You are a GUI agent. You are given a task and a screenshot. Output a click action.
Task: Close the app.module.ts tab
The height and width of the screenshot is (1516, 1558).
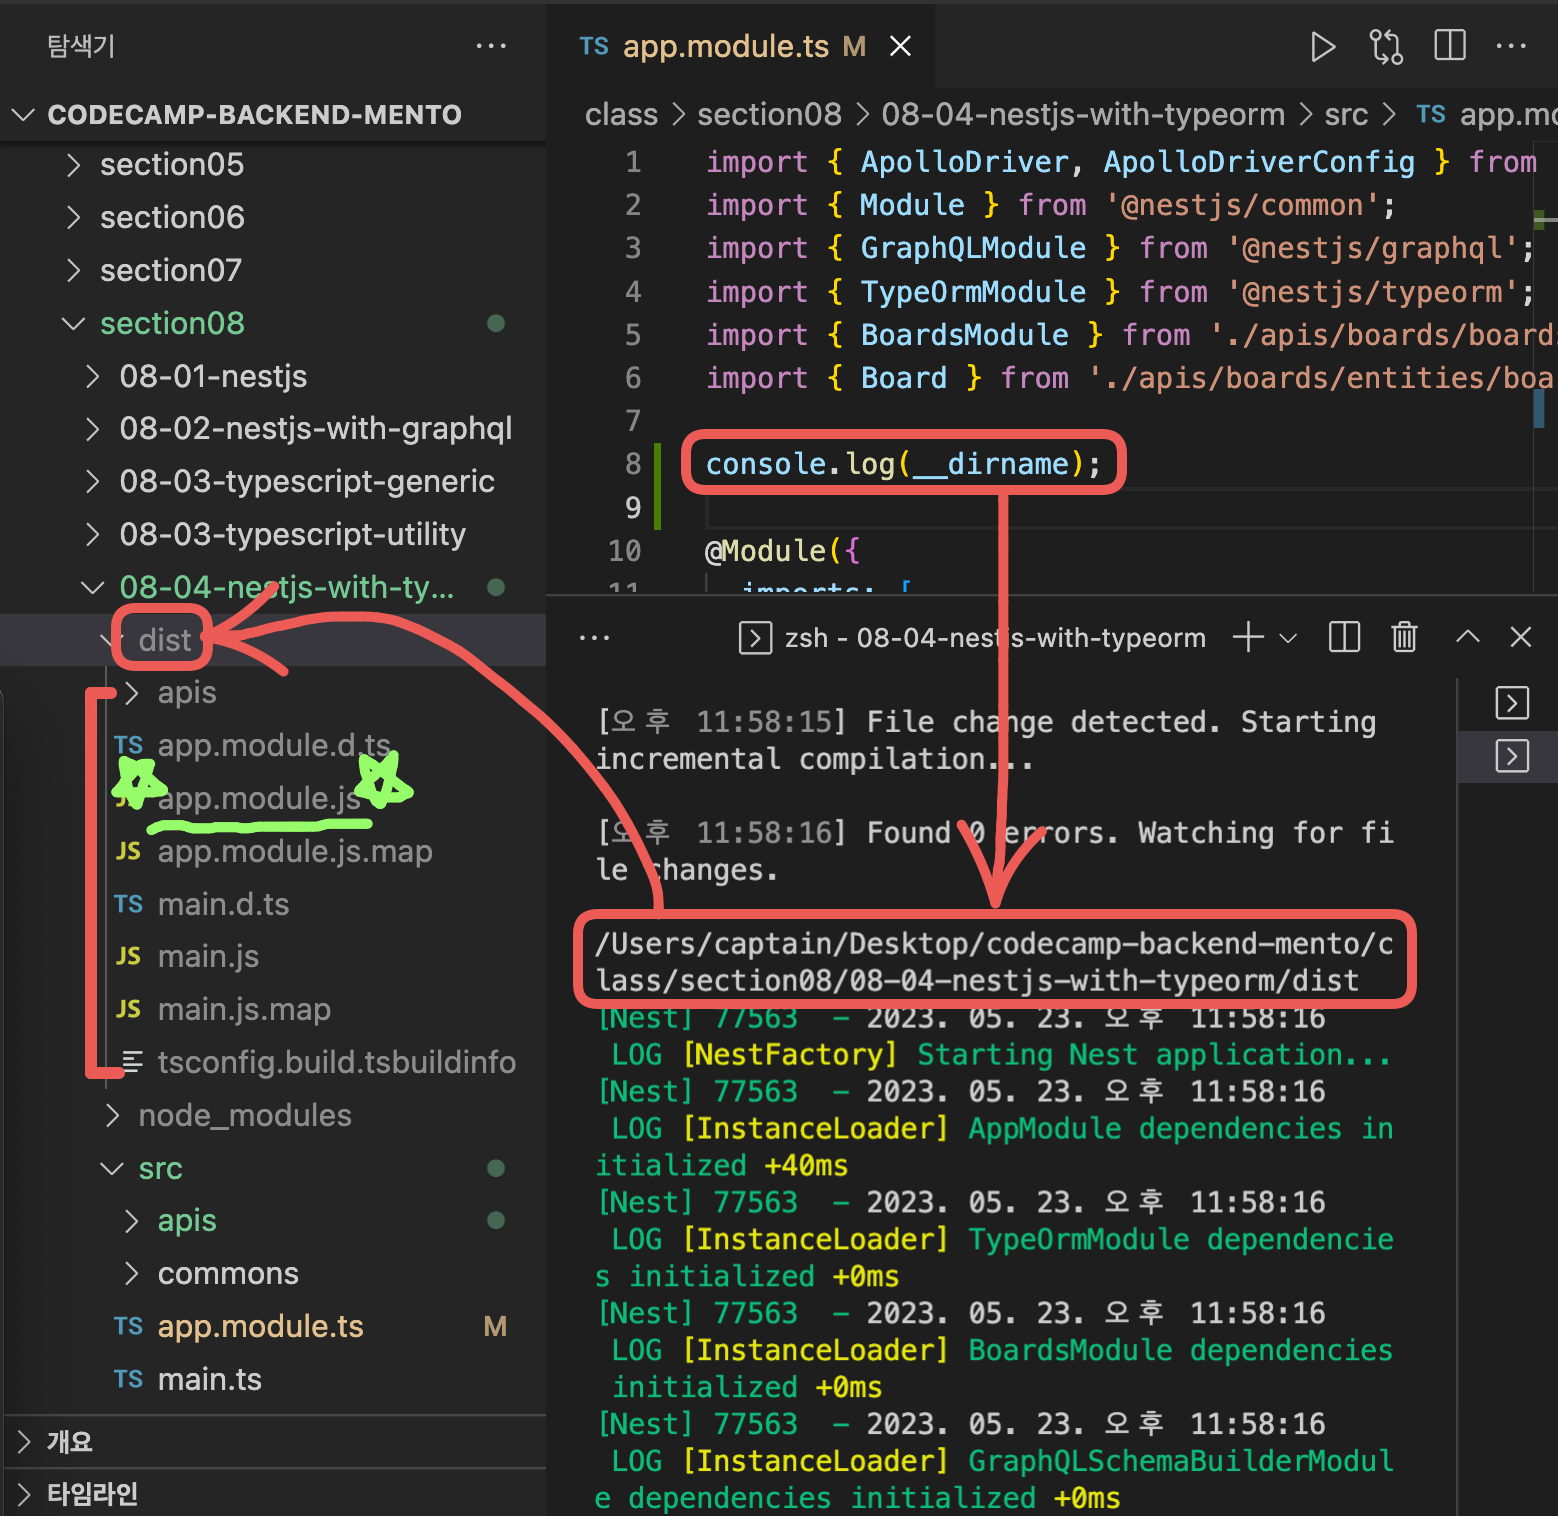pos(900,46)
